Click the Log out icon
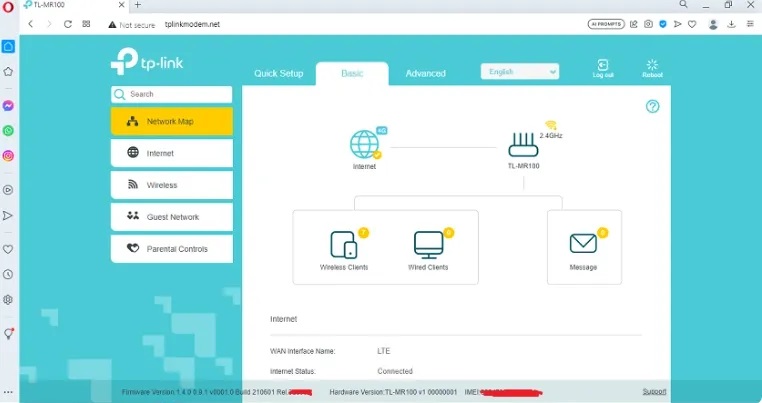This screenshot has height=403, width=762. click(603, 69)
